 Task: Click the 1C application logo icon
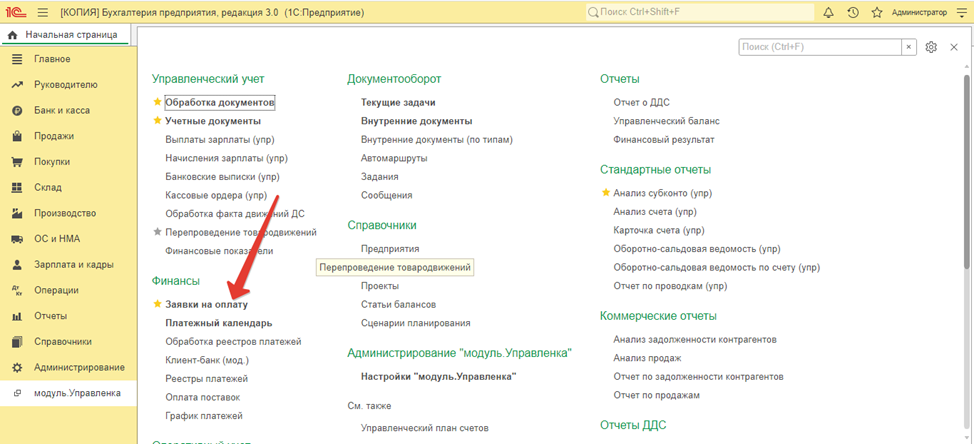(x=16, y=12)
